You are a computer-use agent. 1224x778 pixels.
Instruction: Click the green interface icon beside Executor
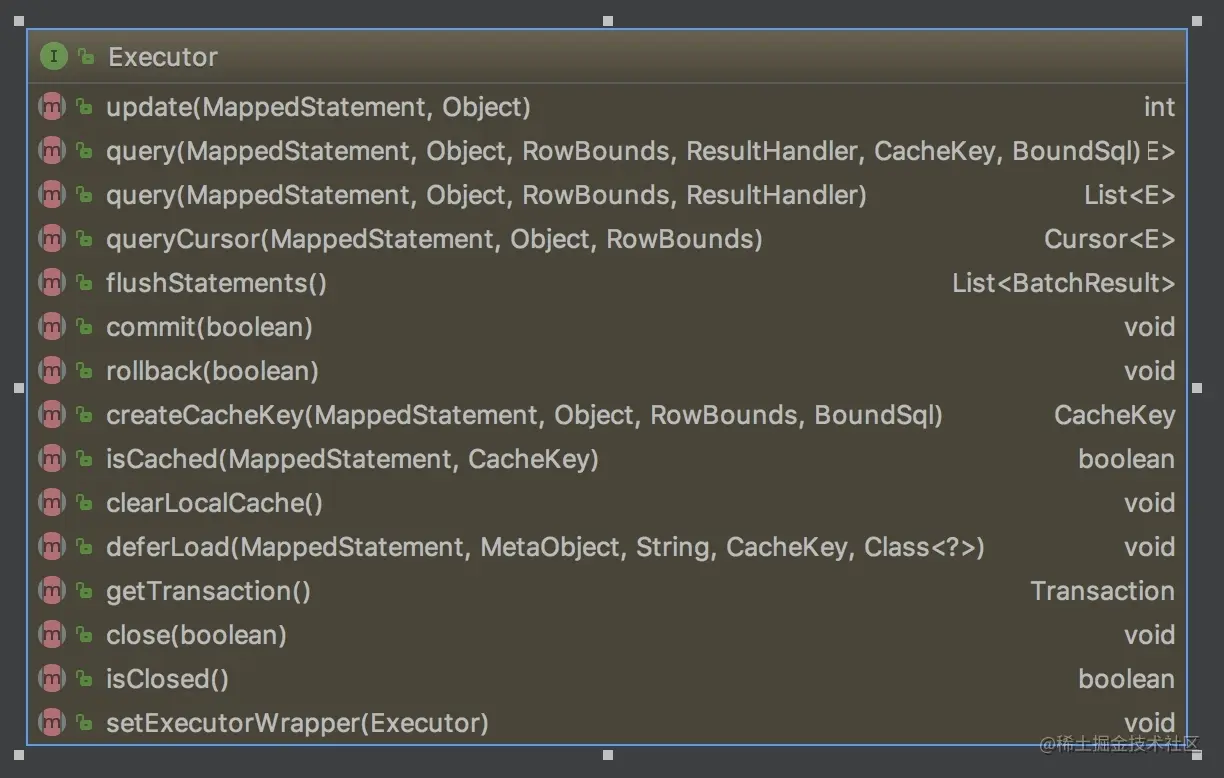pos(54,57)
